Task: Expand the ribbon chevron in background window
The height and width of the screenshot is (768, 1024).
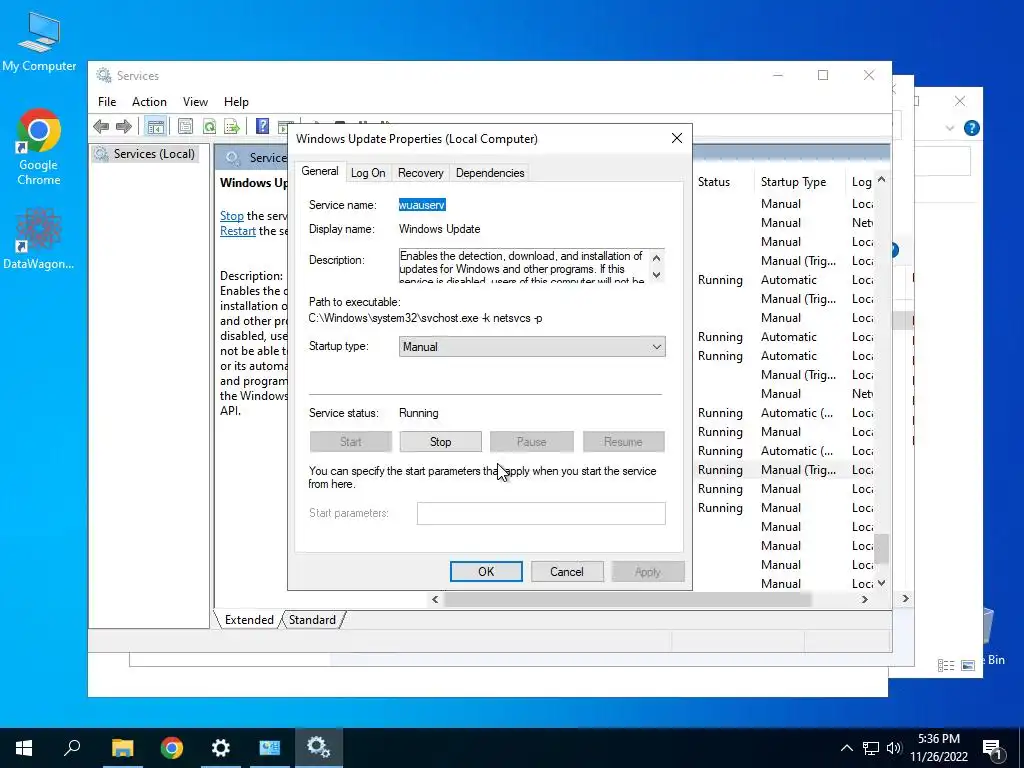Action: 950,128
